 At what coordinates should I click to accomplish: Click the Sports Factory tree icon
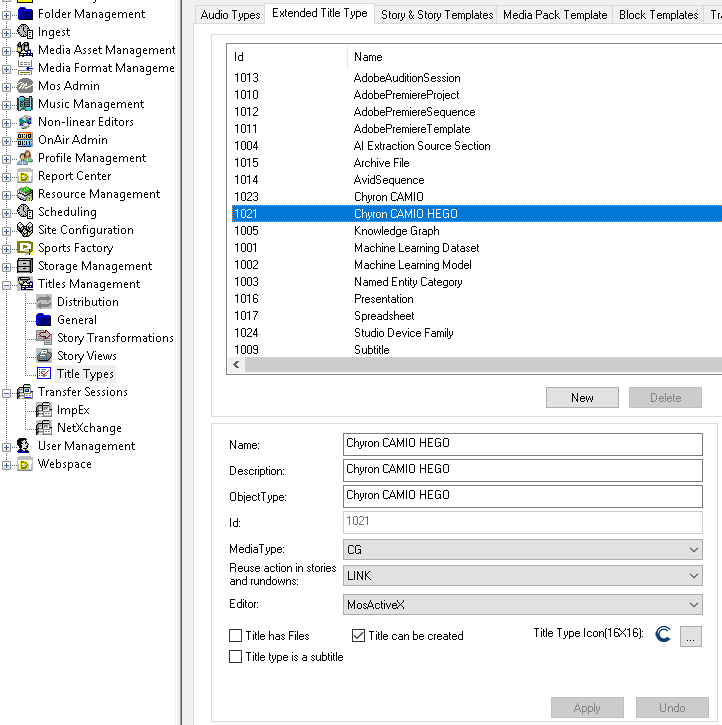25,248
